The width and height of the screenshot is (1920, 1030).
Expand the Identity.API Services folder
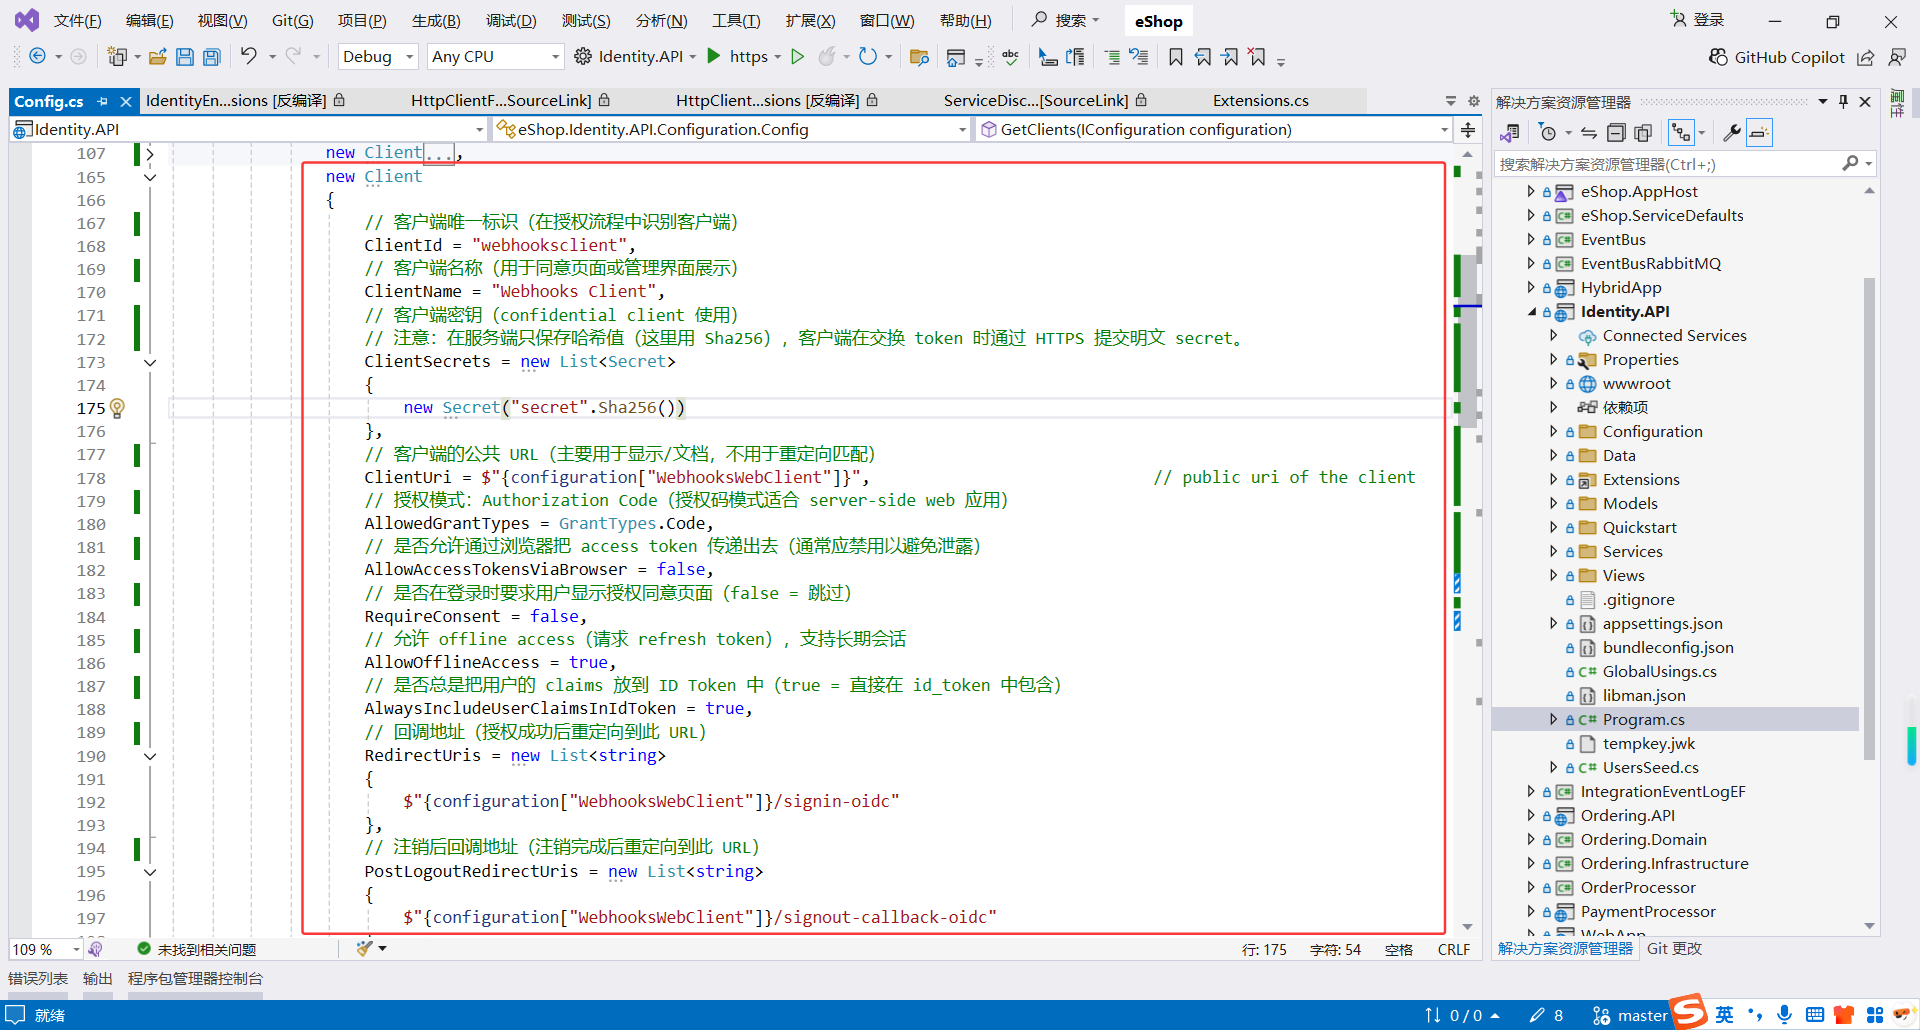[1553, 551]
